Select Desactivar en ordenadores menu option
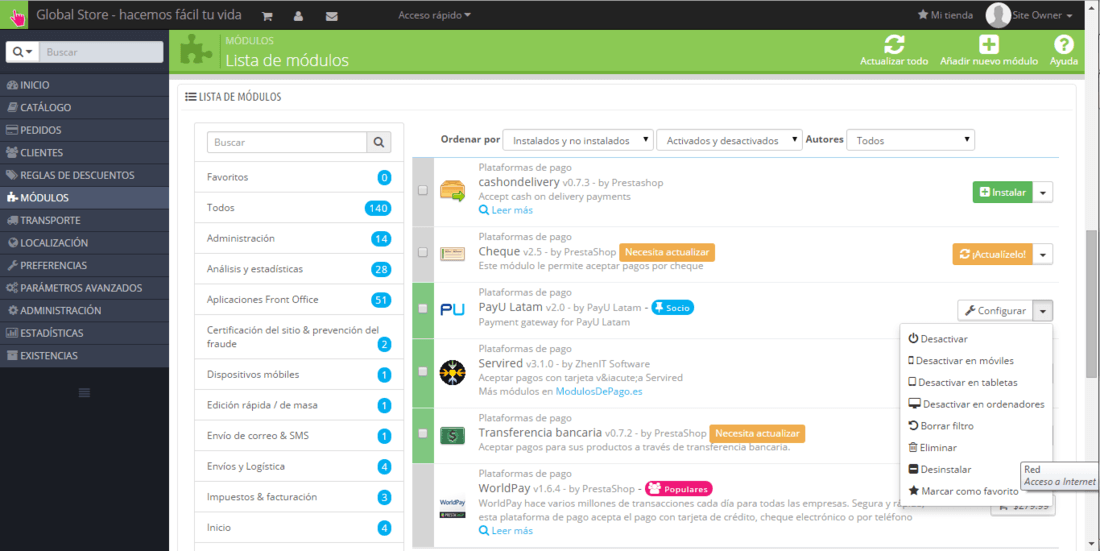 (x=976, y=404)
